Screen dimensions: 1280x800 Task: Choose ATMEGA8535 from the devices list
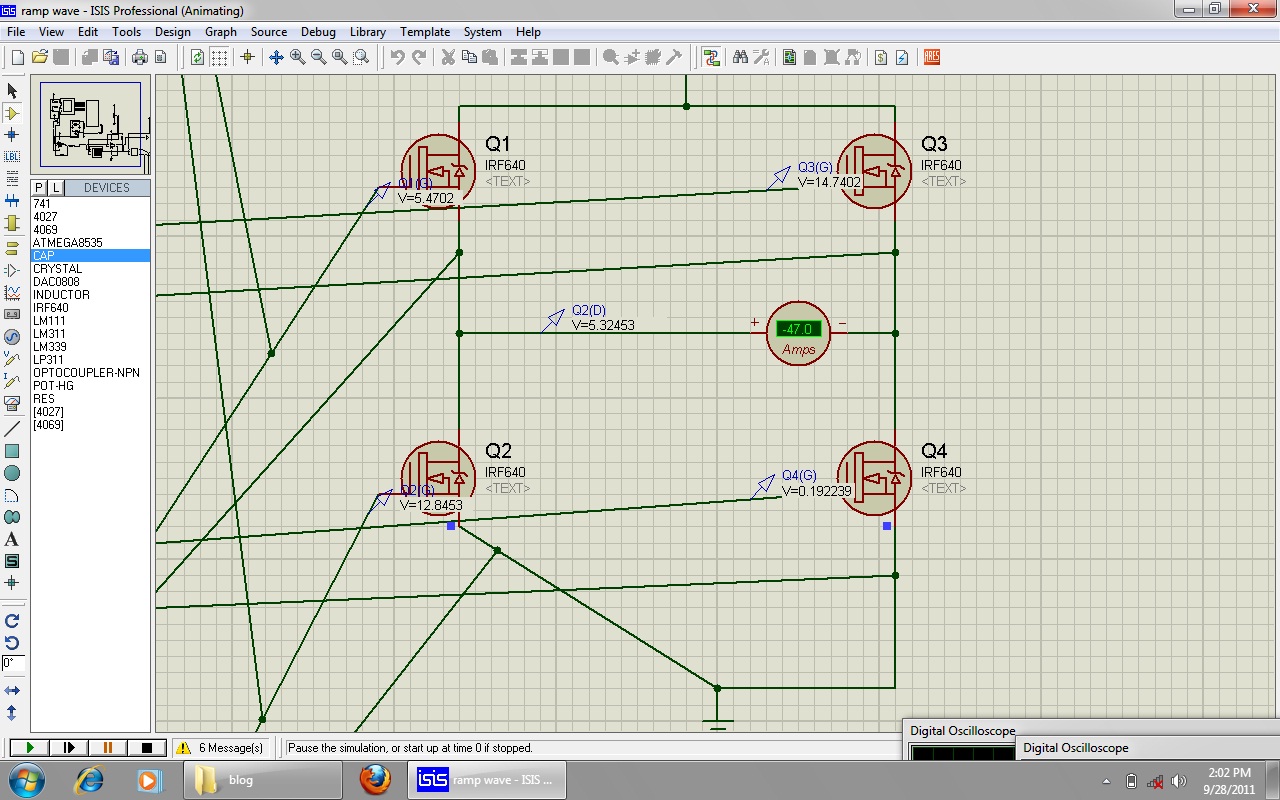pos(66,242)
